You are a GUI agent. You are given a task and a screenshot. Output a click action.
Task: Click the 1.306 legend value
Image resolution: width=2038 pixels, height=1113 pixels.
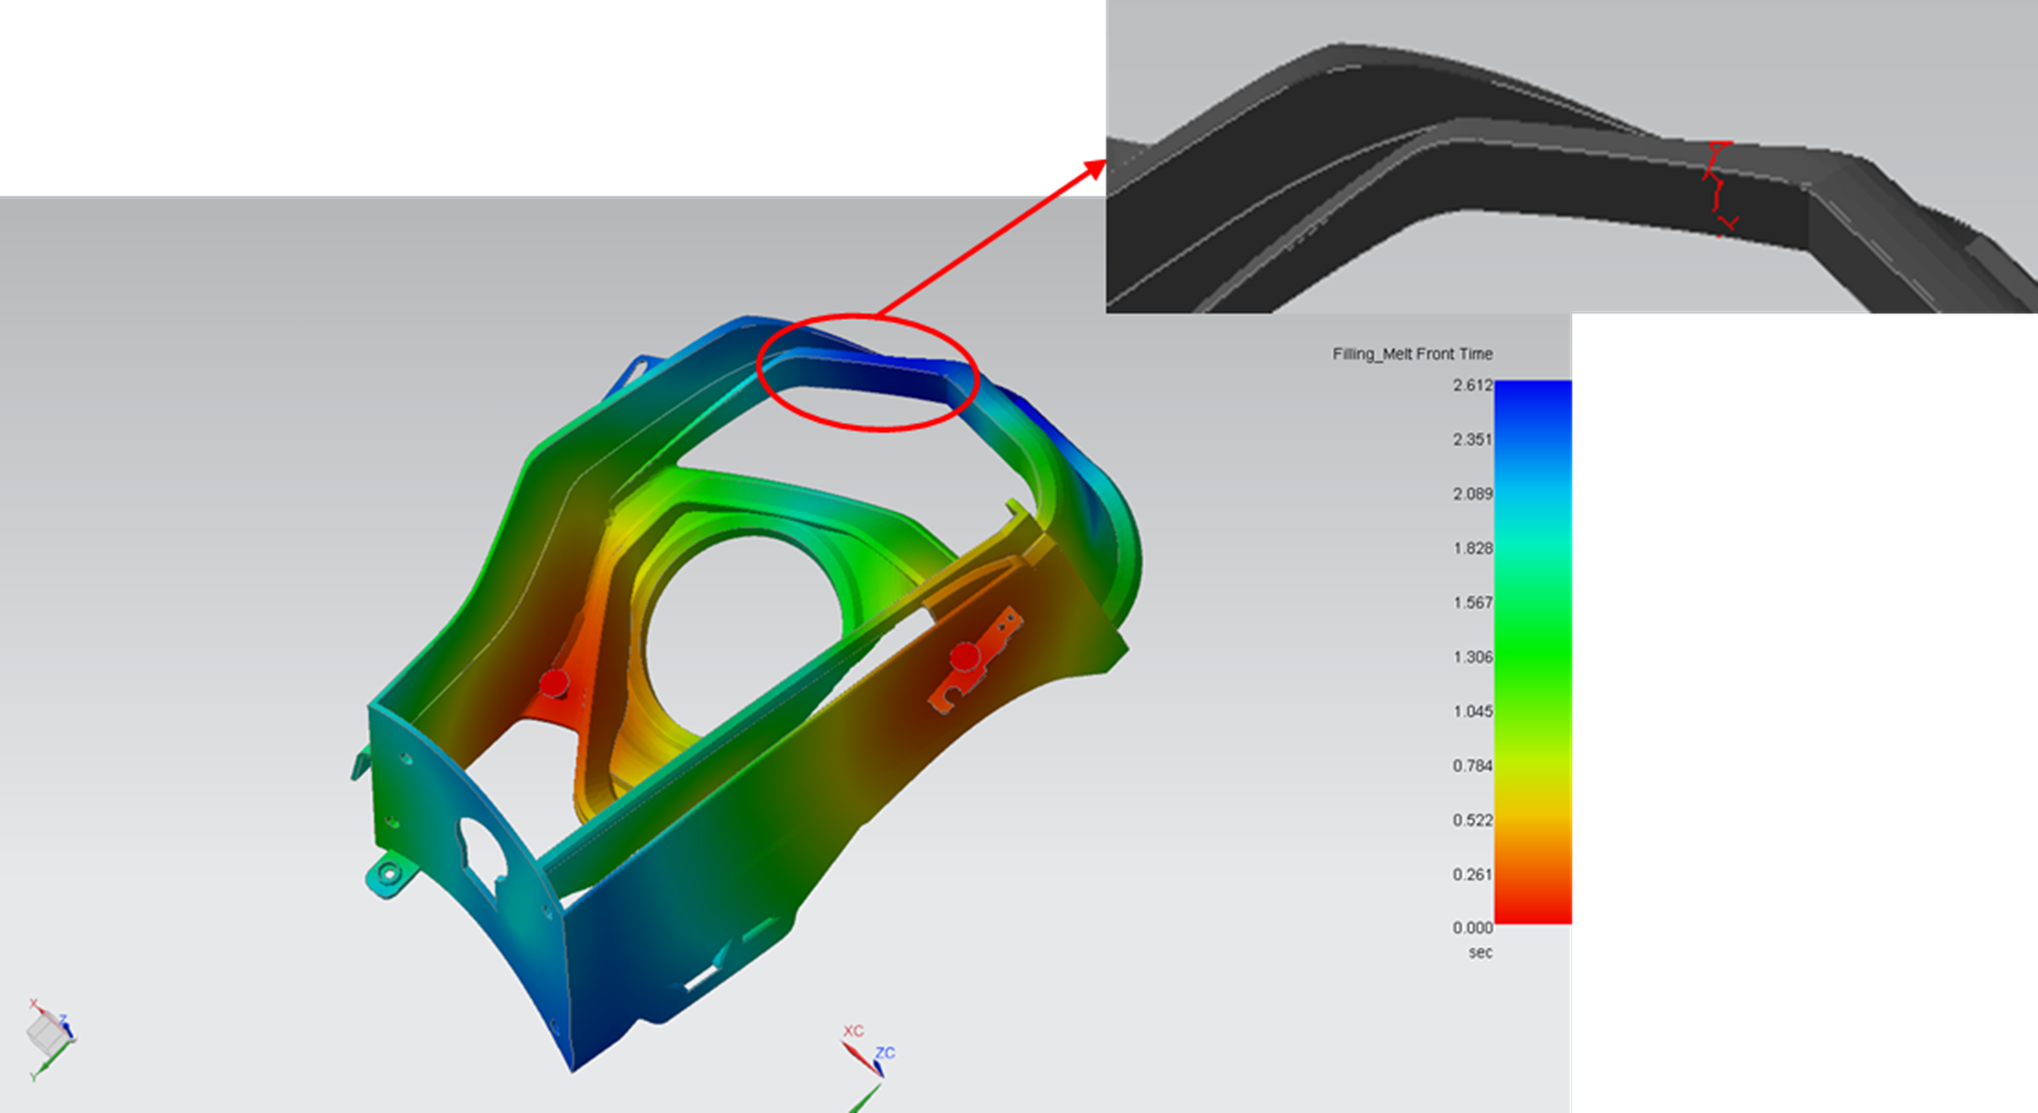click(x=1472, y=657)
